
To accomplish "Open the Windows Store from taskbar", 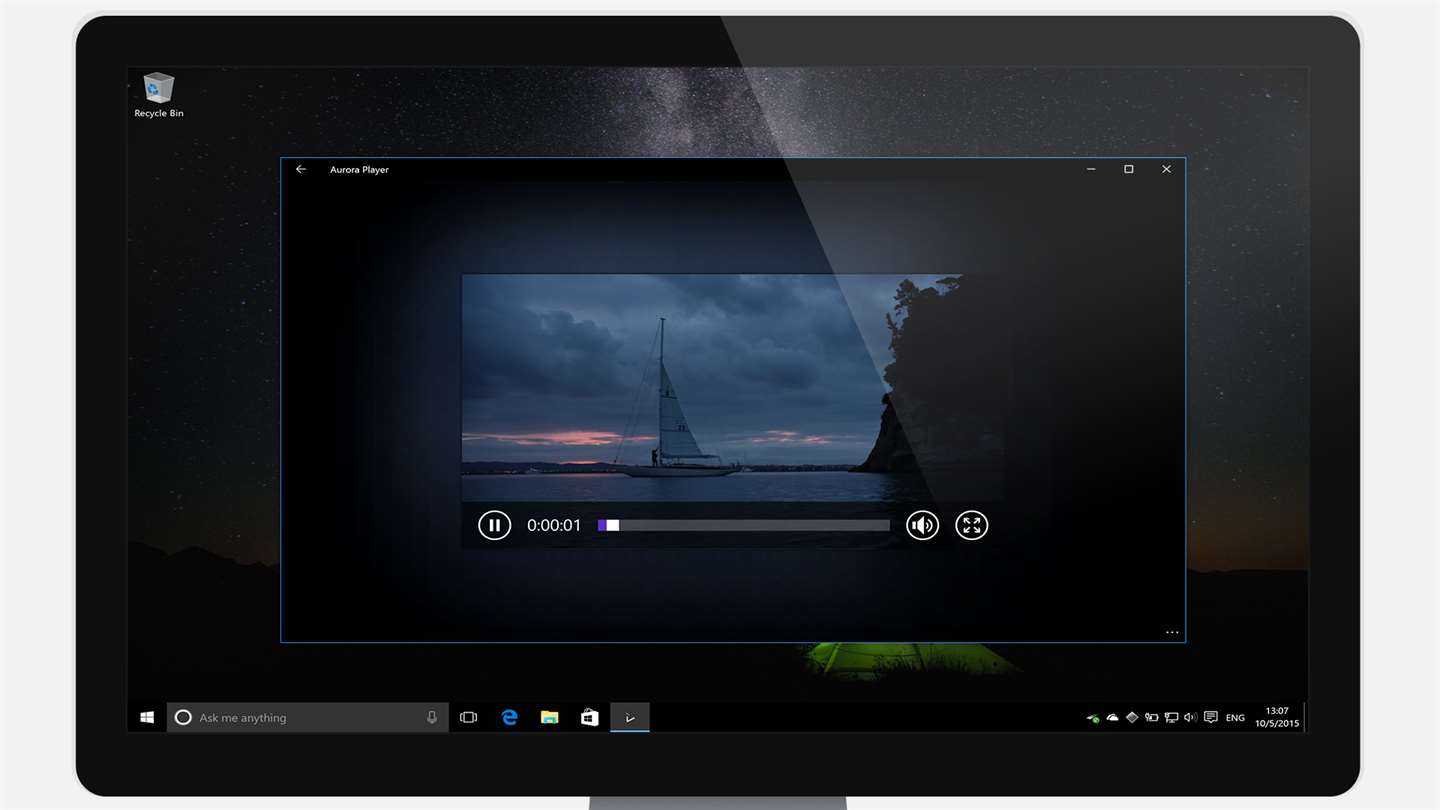I will pos(590,717).
